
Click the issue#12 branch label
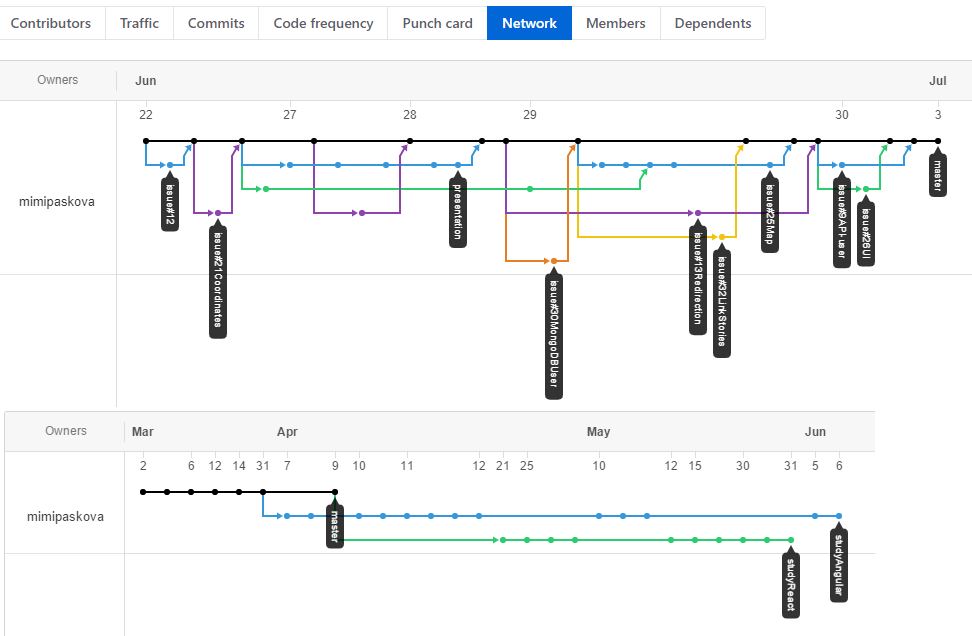point(170,204)
